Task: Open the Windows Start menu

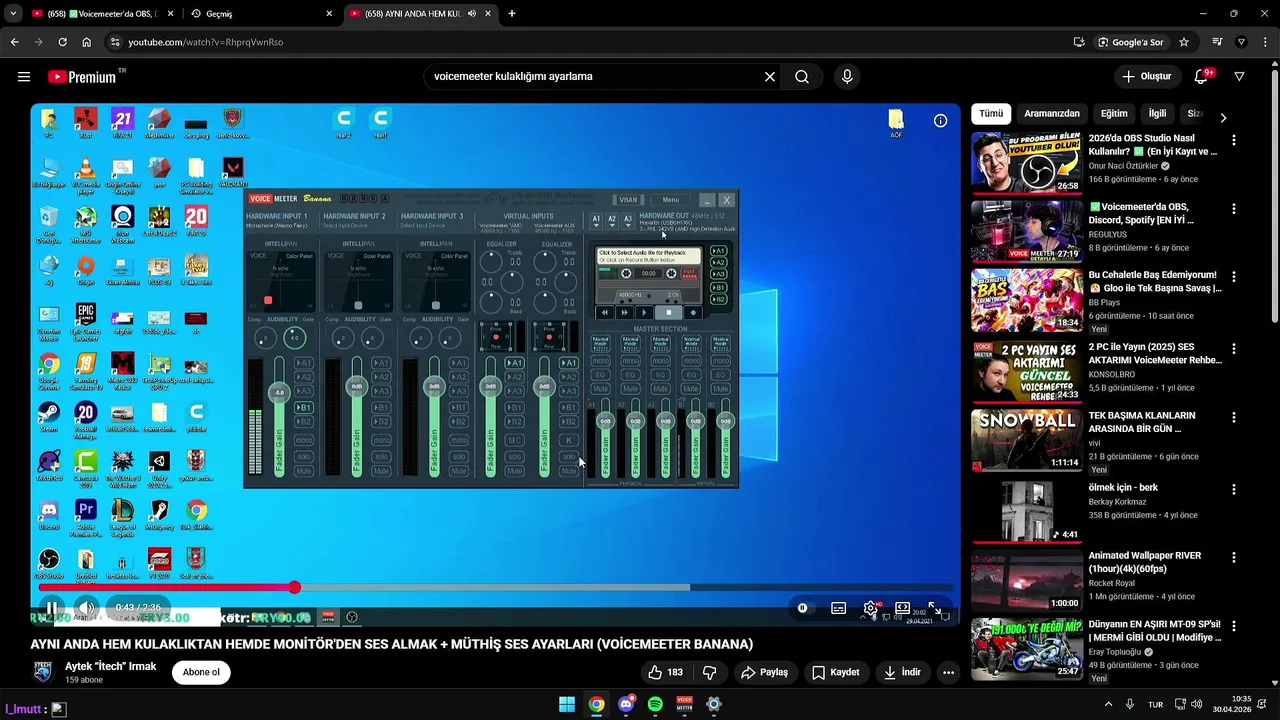Action: point(567,704)
